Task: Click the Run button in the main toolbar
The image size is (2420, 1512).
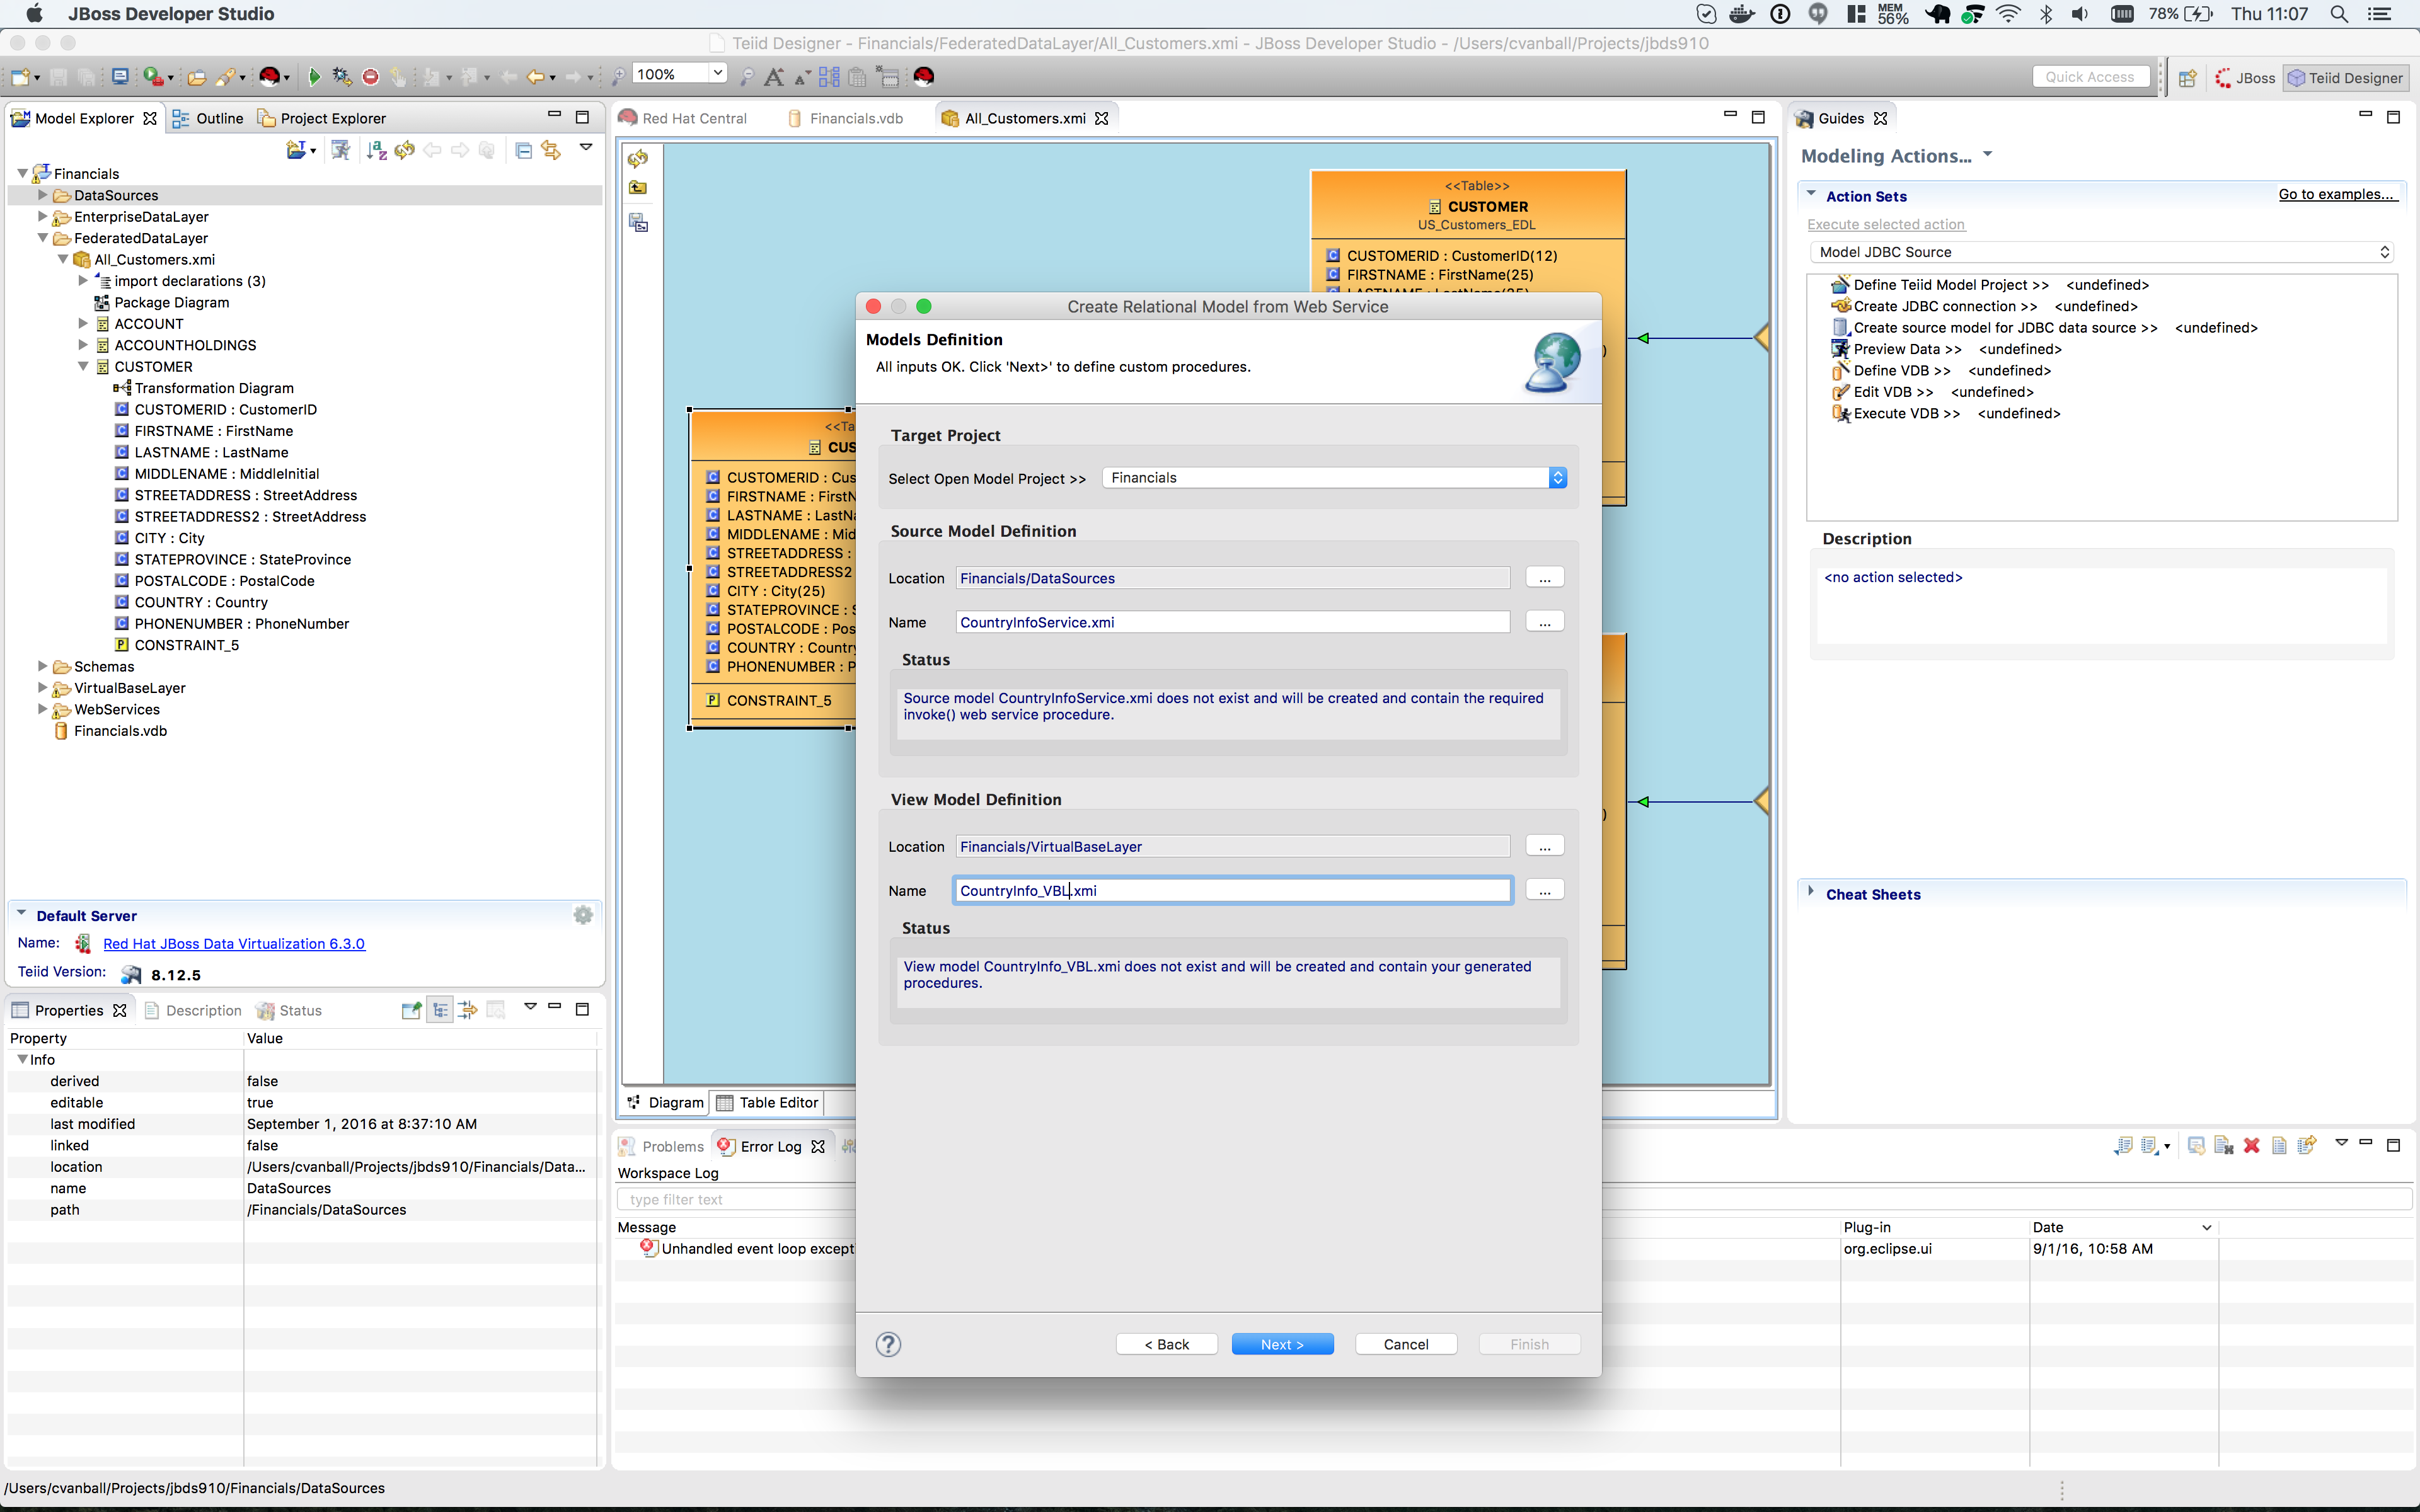Action: tap(314, 76)
